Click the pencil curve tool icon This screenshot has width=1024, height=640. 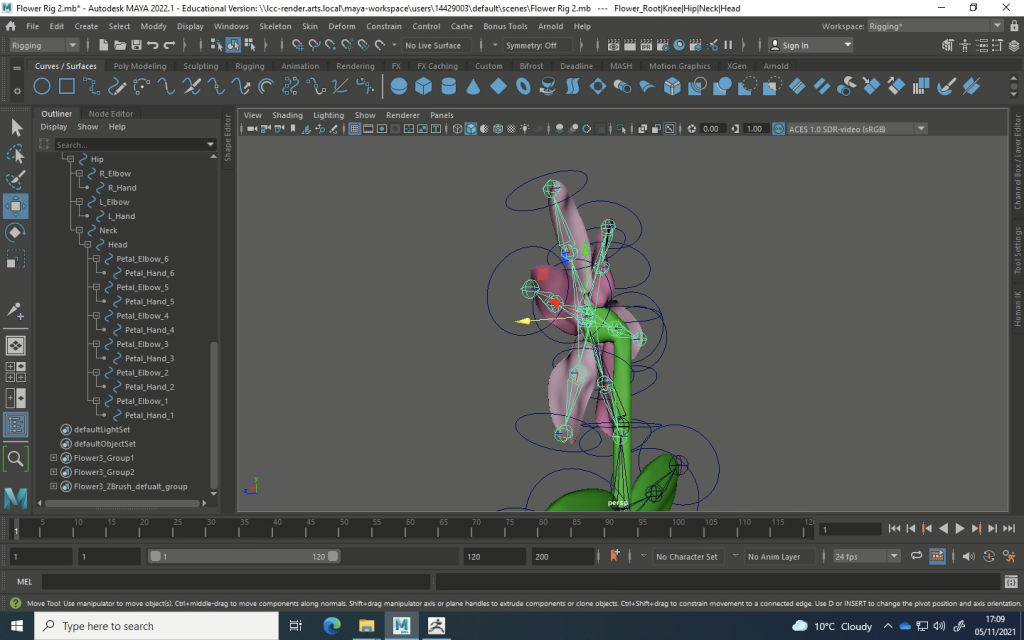tap(116, 87)
